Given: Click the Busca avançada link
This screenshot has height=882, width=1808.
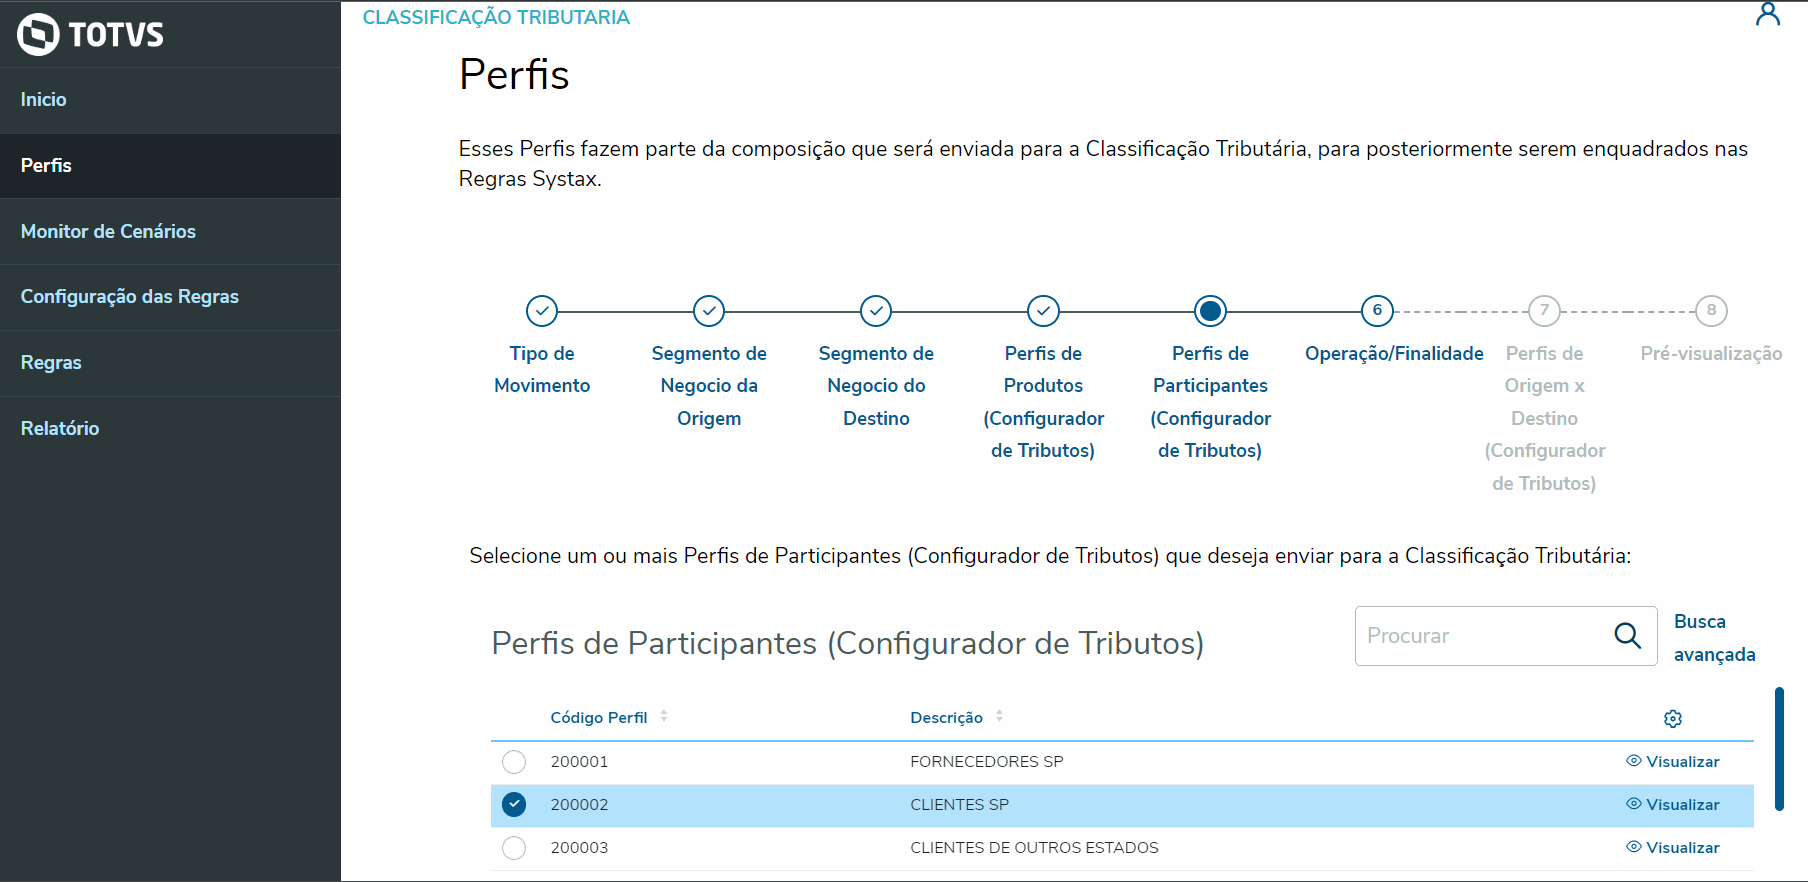Looking at the screenshot, I should point(1714,638).
